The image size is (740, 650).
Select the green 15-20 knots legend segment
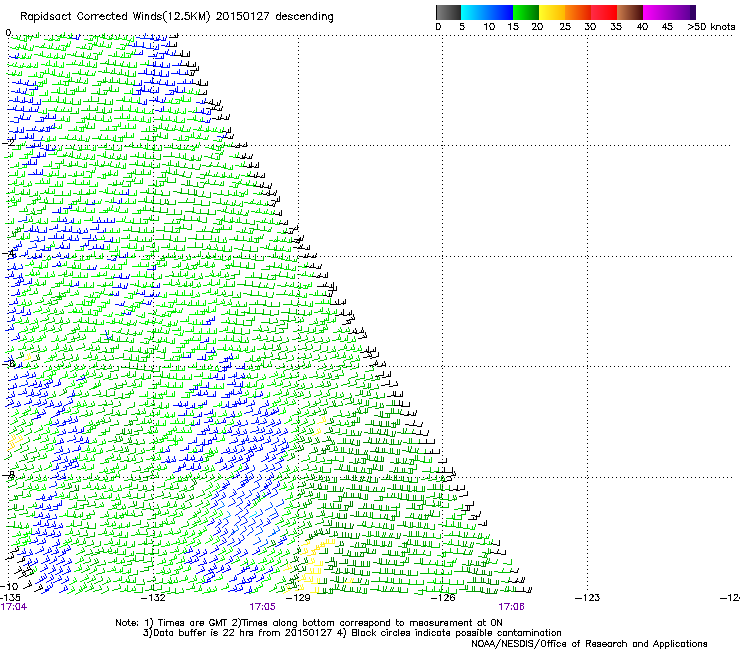(x=526, y=12)
